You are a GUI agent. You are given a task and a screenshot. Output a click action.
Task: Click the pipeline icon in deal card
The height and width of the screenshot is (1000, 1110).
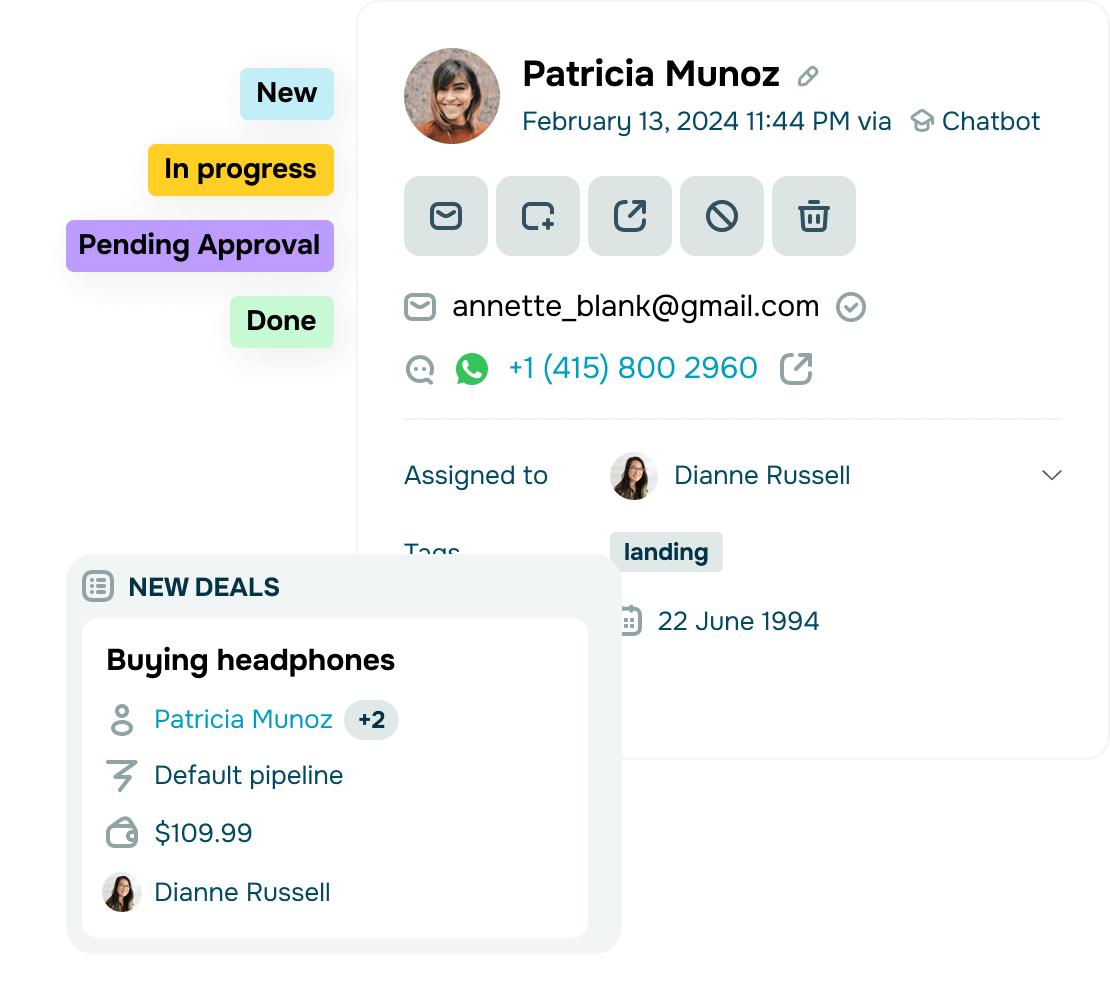tap(121, 776)
